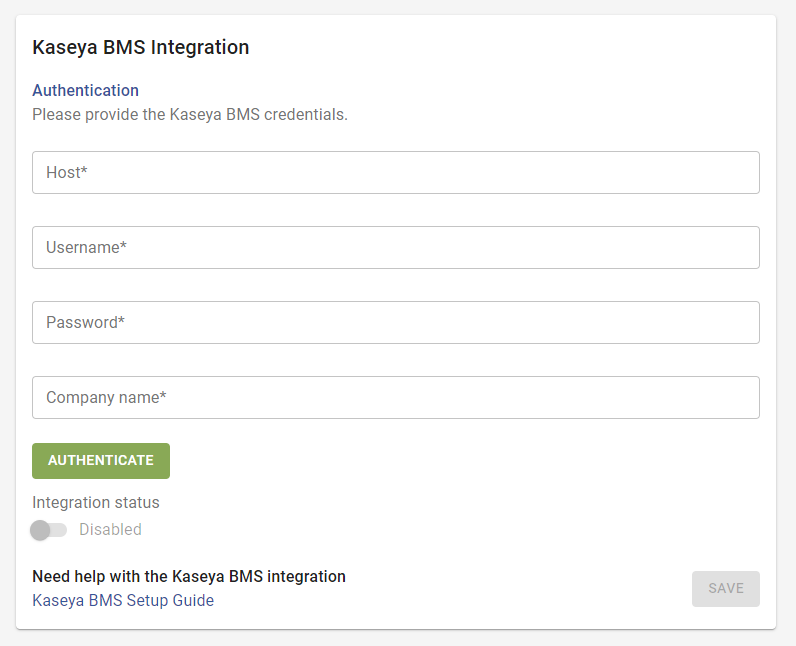Open the Kaseya BMS Setup Guide link
This screenshot has height=646, width=796.
[x=123, y=601]
